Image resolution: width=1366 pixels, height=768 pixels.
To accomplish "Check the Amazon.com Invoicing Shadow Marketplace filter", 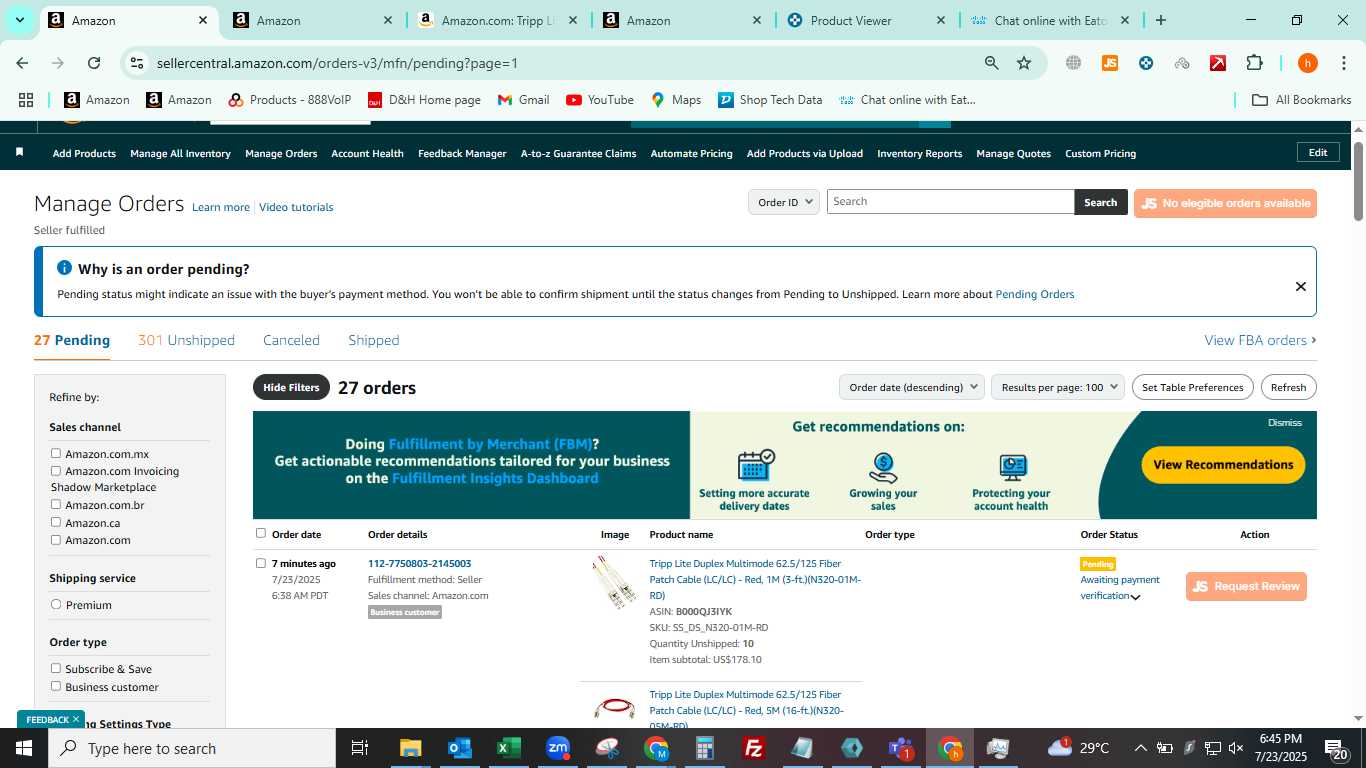I will pyautogui.click(x=56, y=470).
